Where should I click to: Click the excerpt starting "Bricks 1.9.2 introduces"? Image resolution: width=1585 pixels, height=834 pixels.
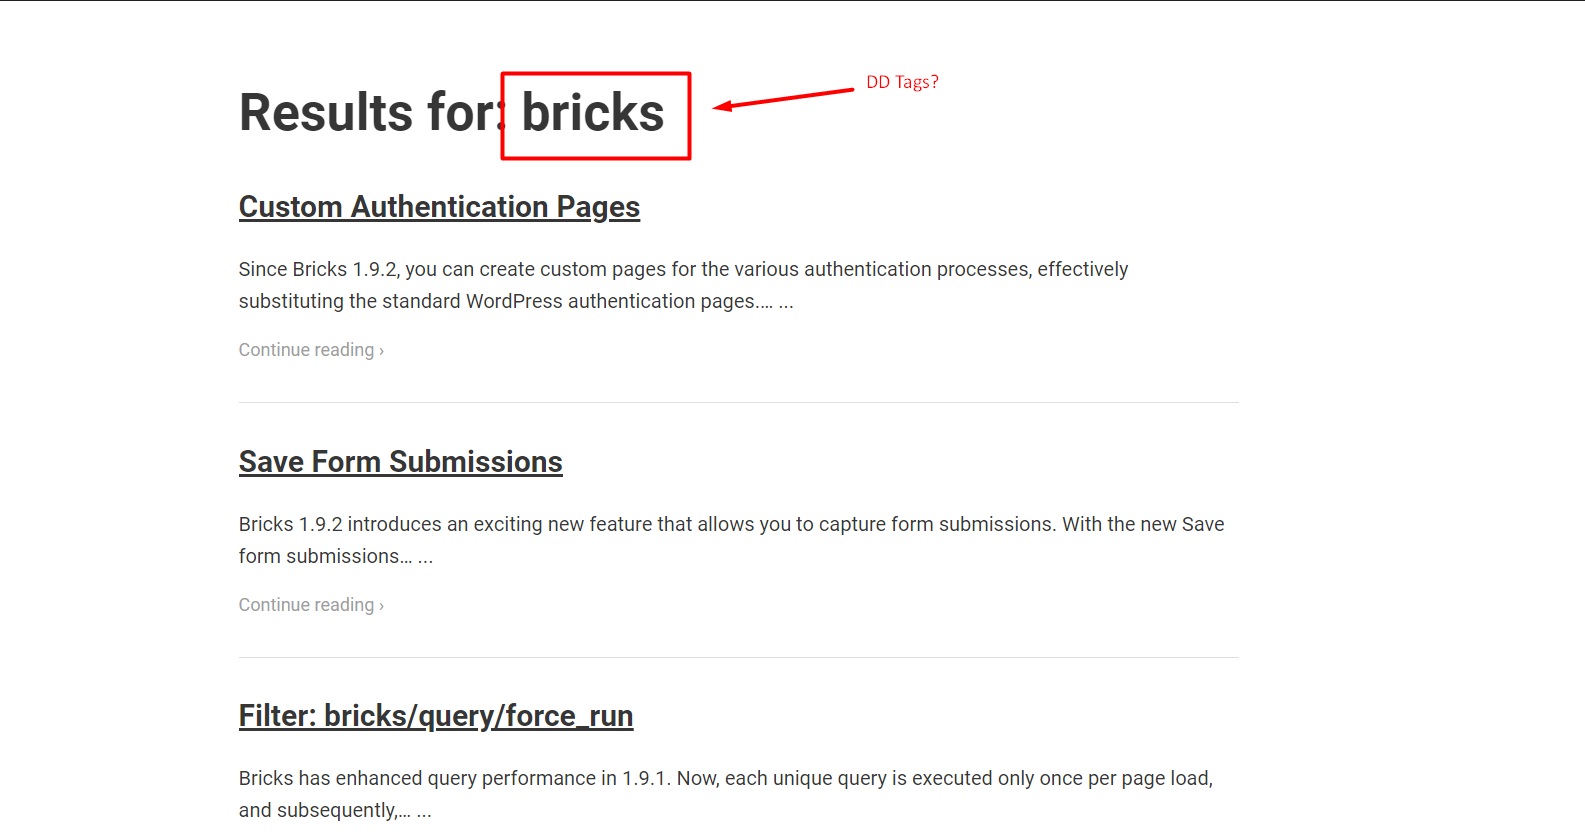tap(731, 540)
